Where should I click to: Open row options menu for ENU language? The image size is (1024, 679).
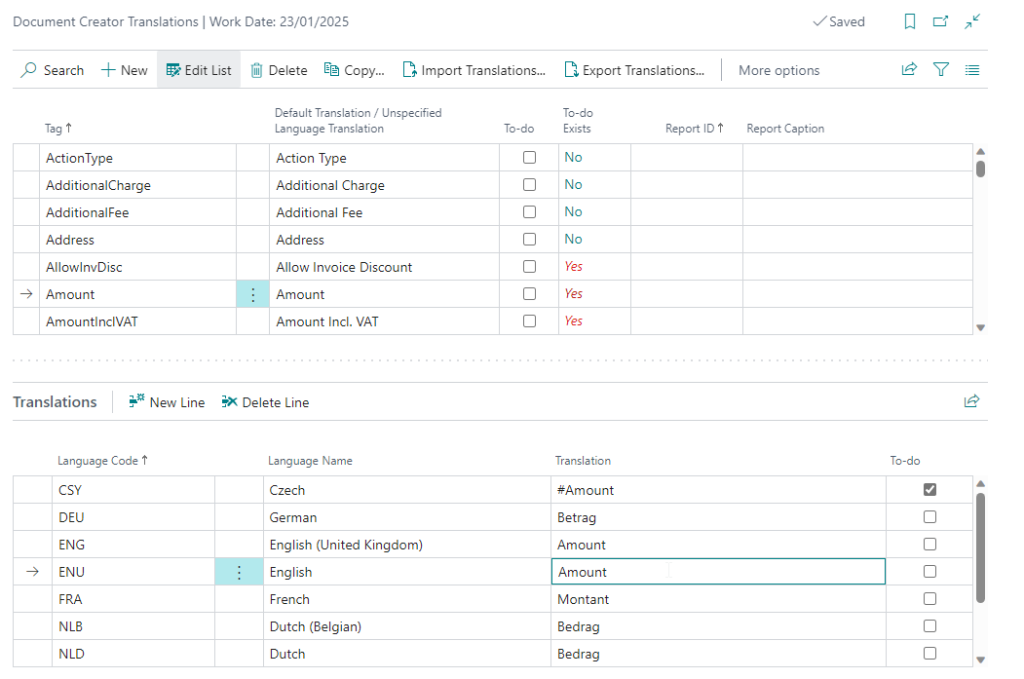click(238, 572)
